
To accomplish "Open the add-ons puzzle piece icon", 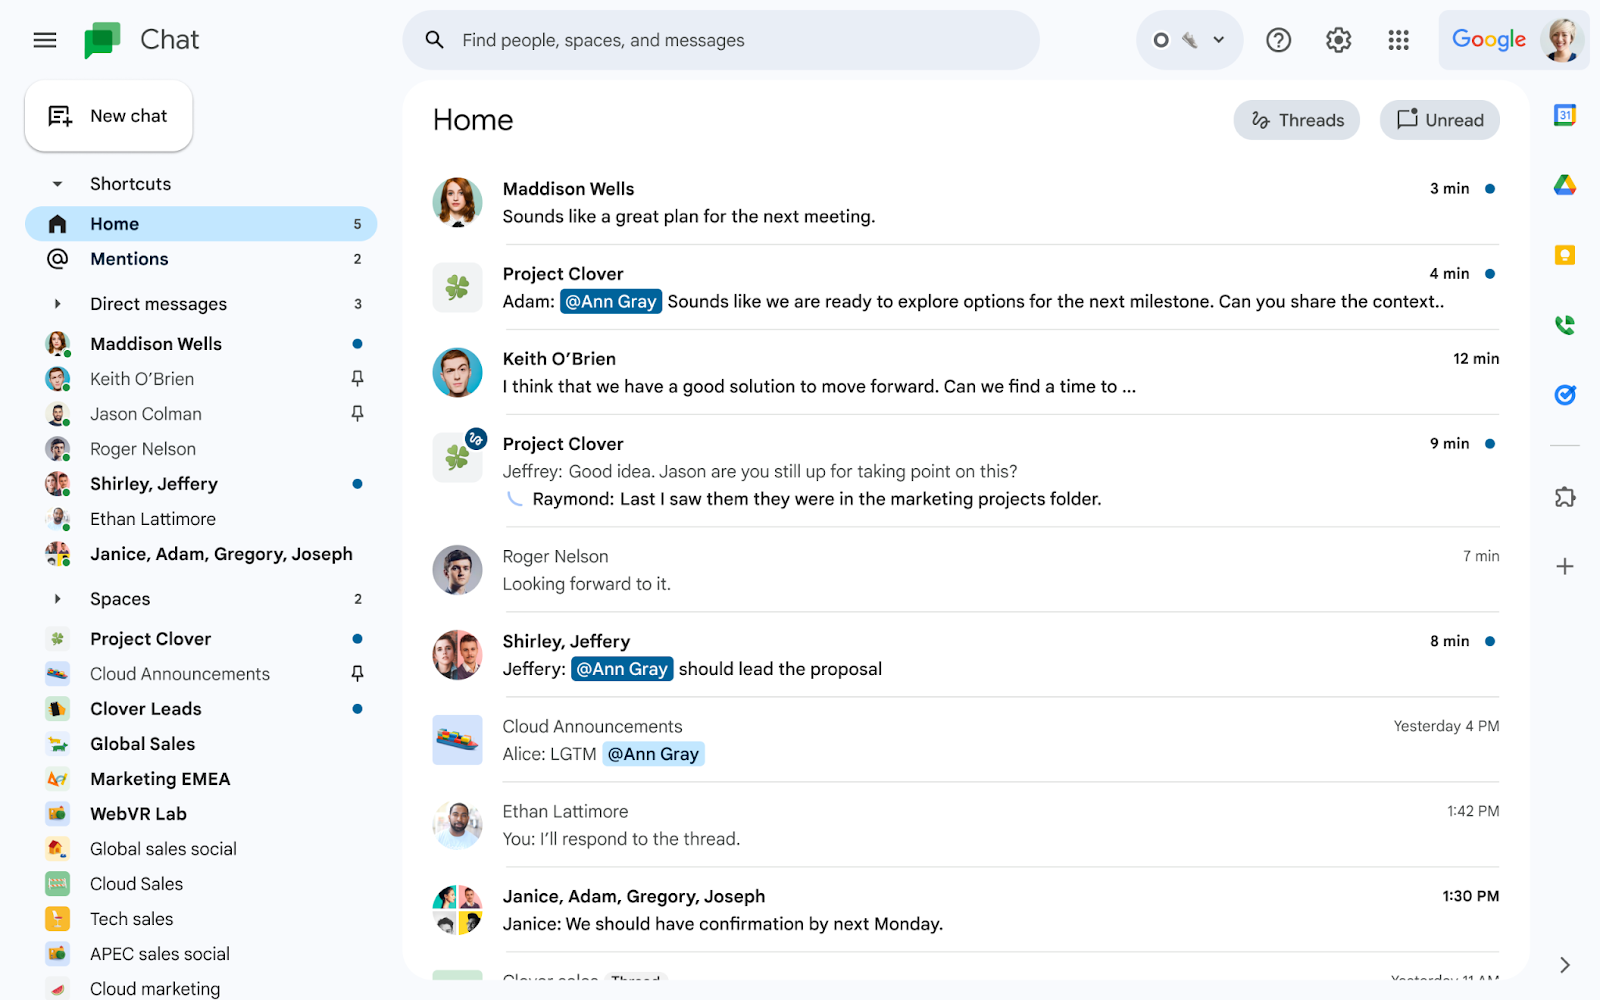I will pos(1565,497).
